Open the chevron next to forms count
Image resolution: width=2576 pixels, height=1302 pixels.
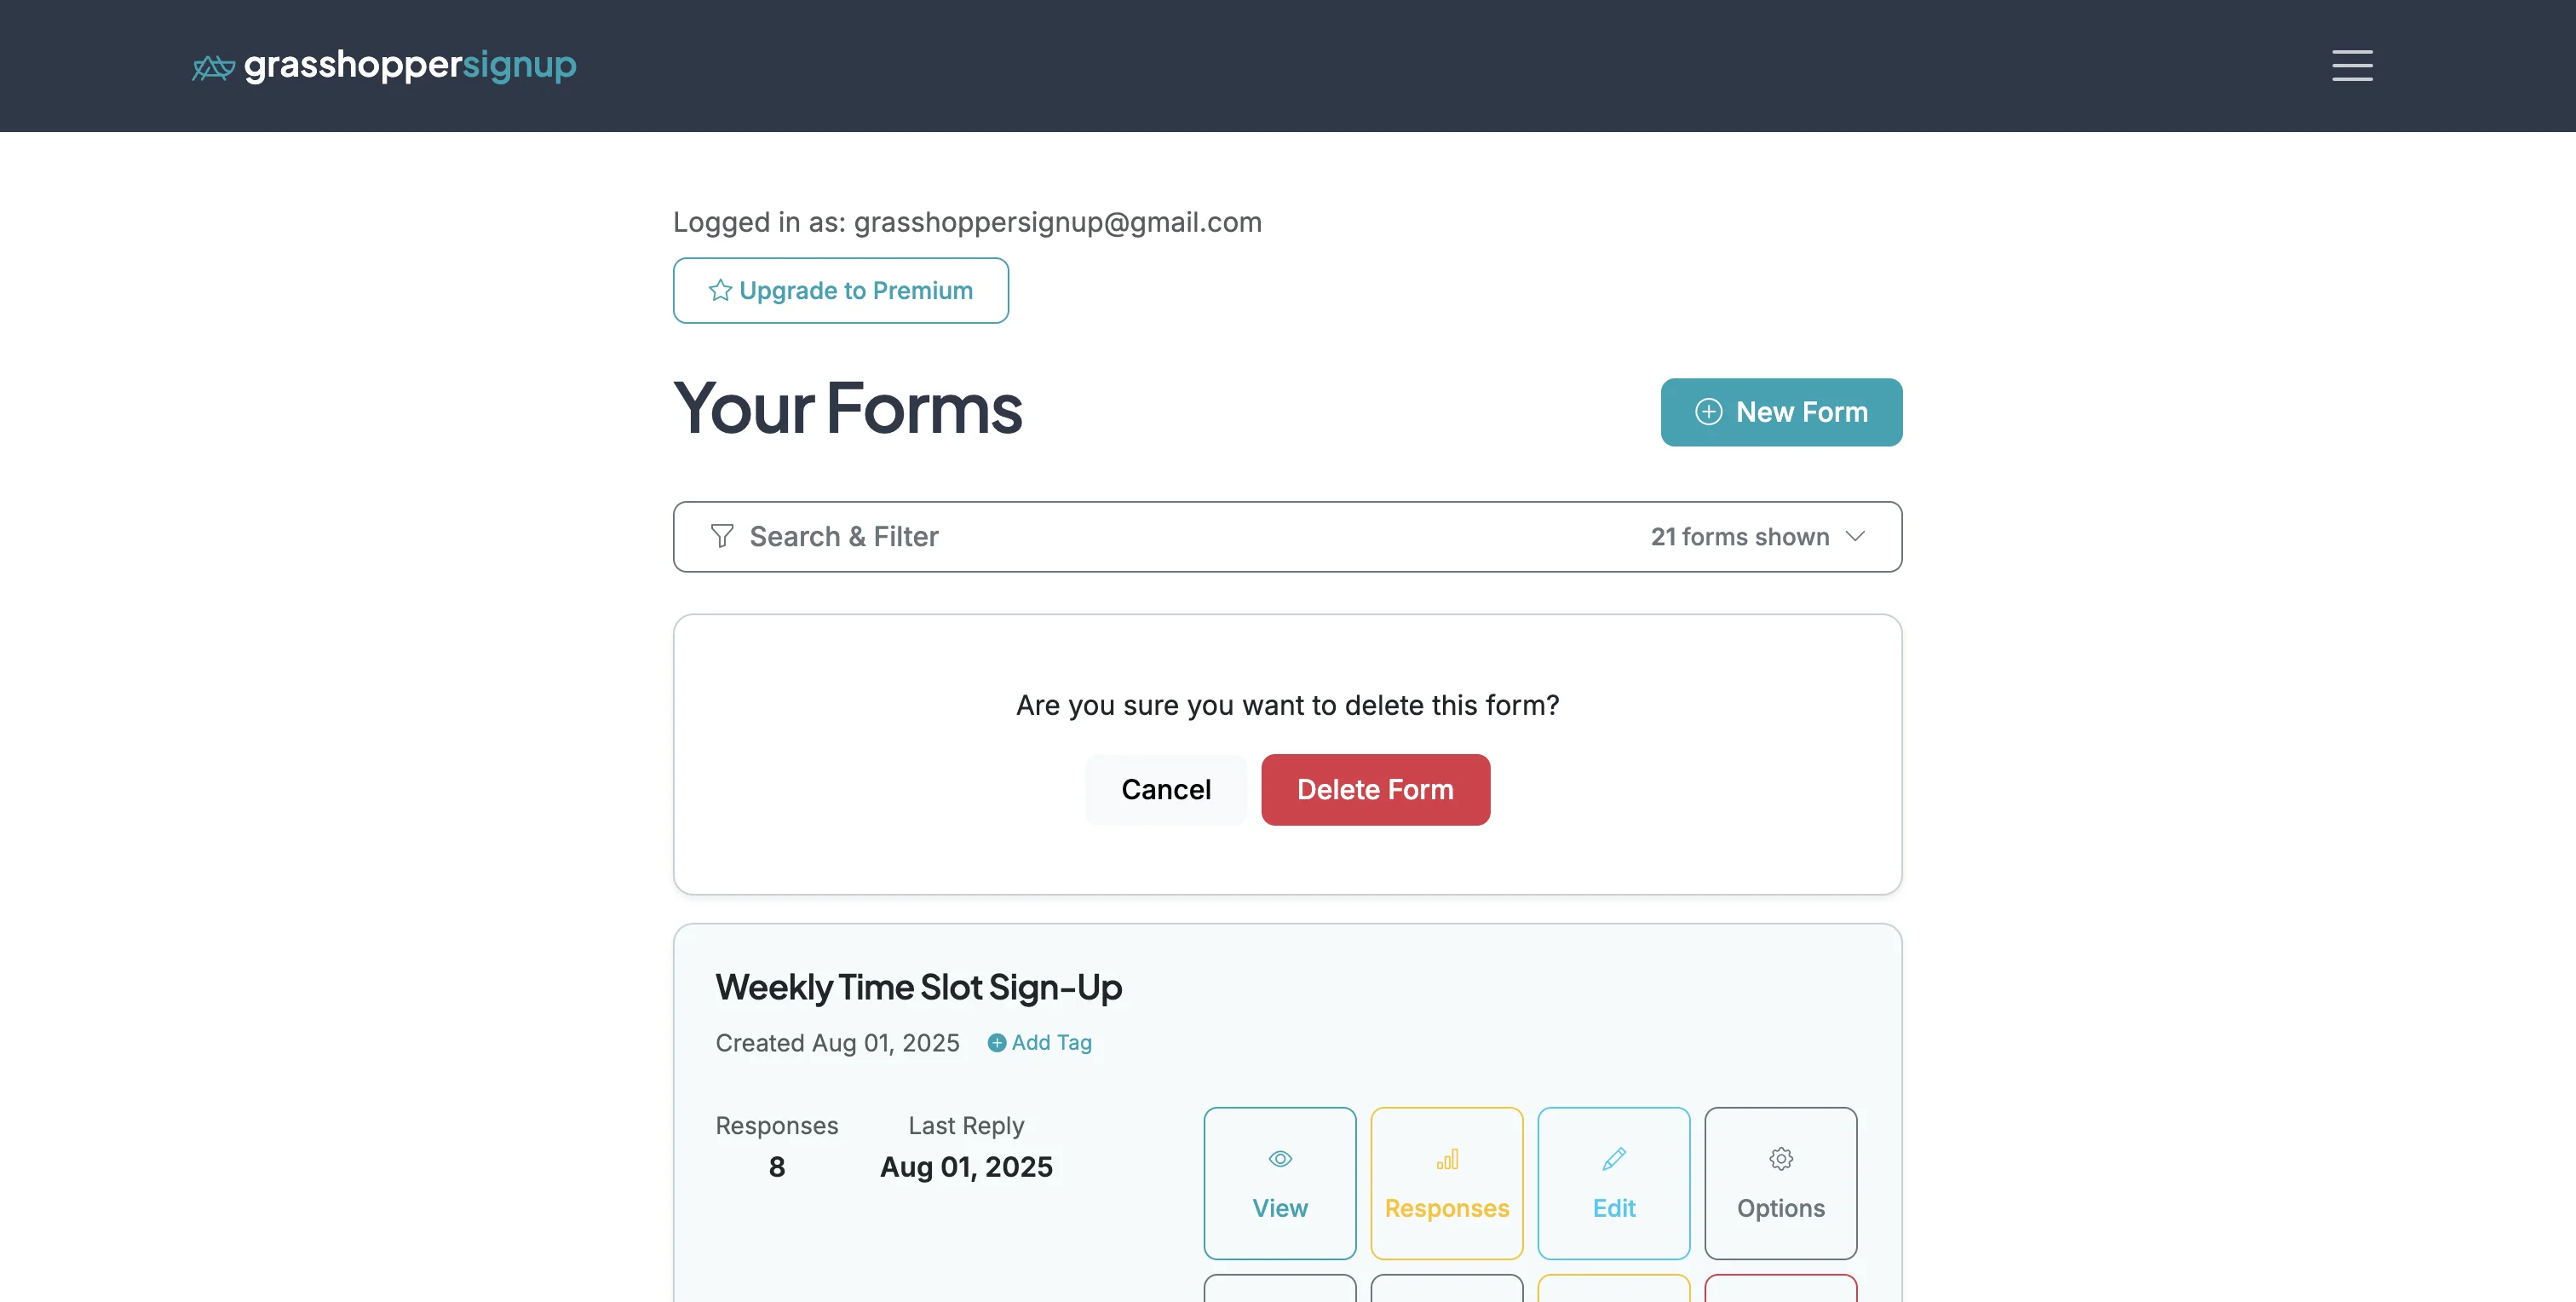(1855, 536)
